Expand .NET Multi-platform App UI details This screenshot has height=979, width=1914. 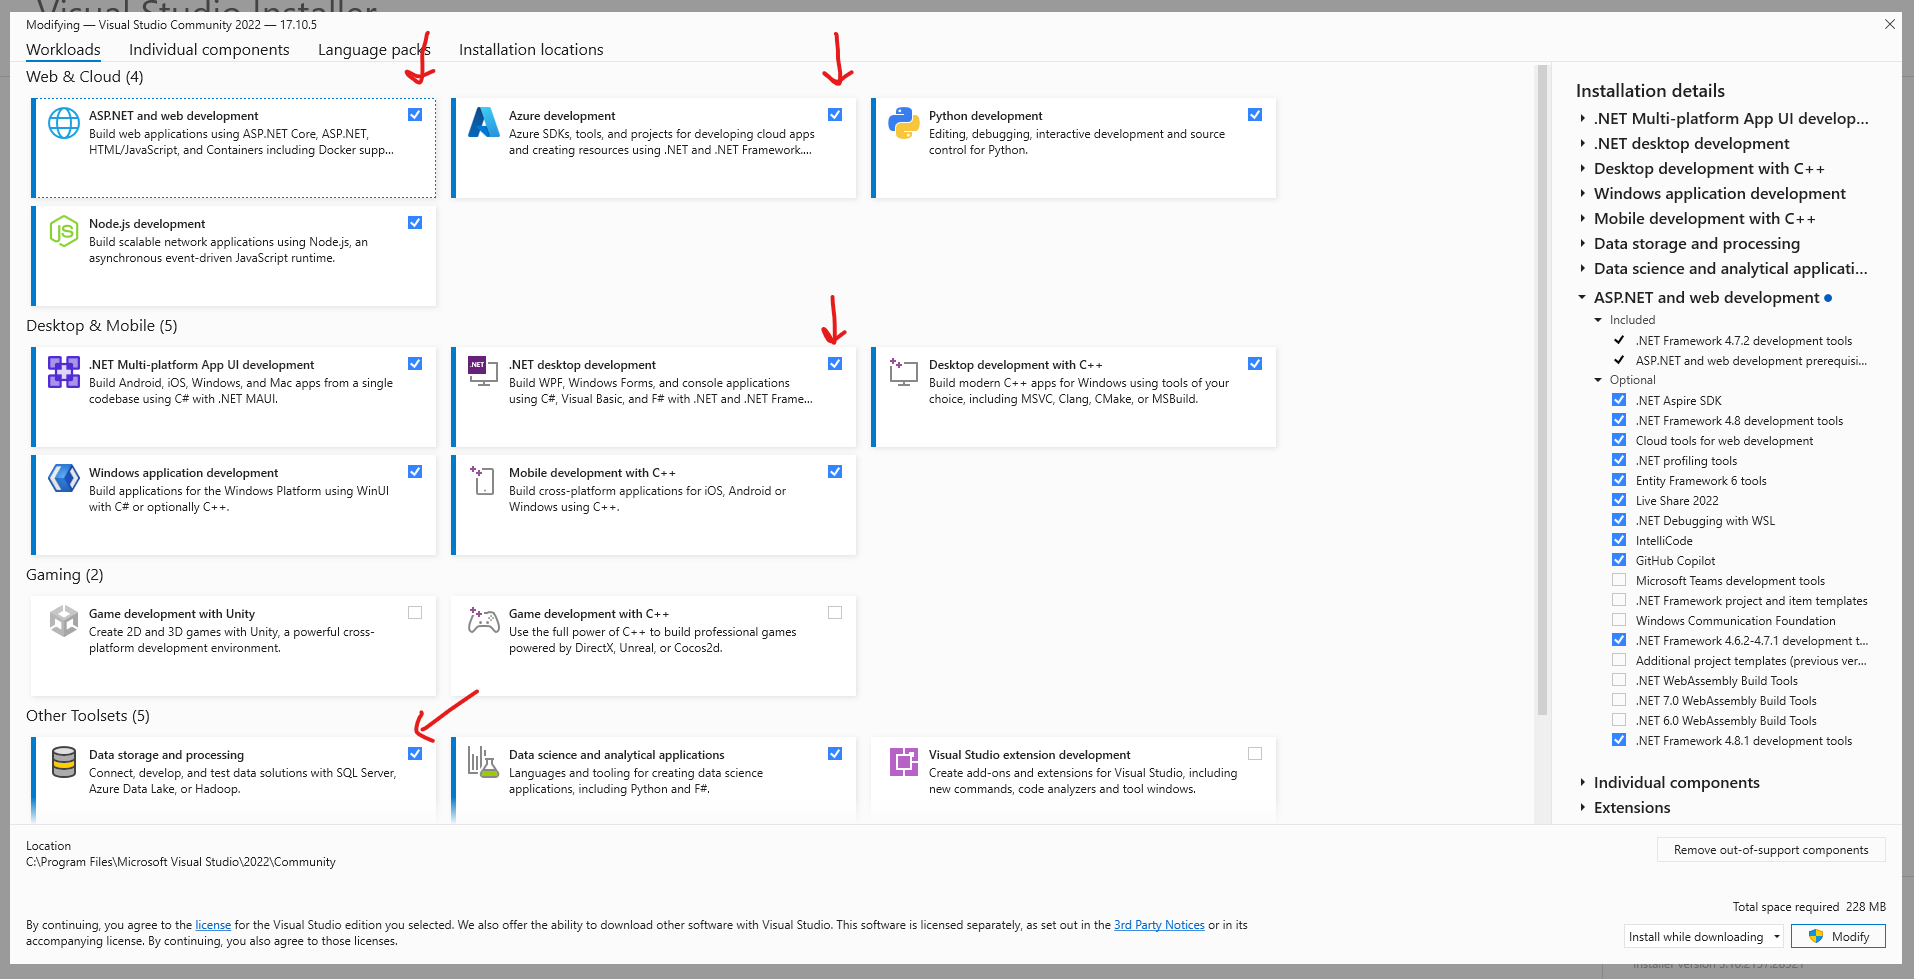(1583, 119)
